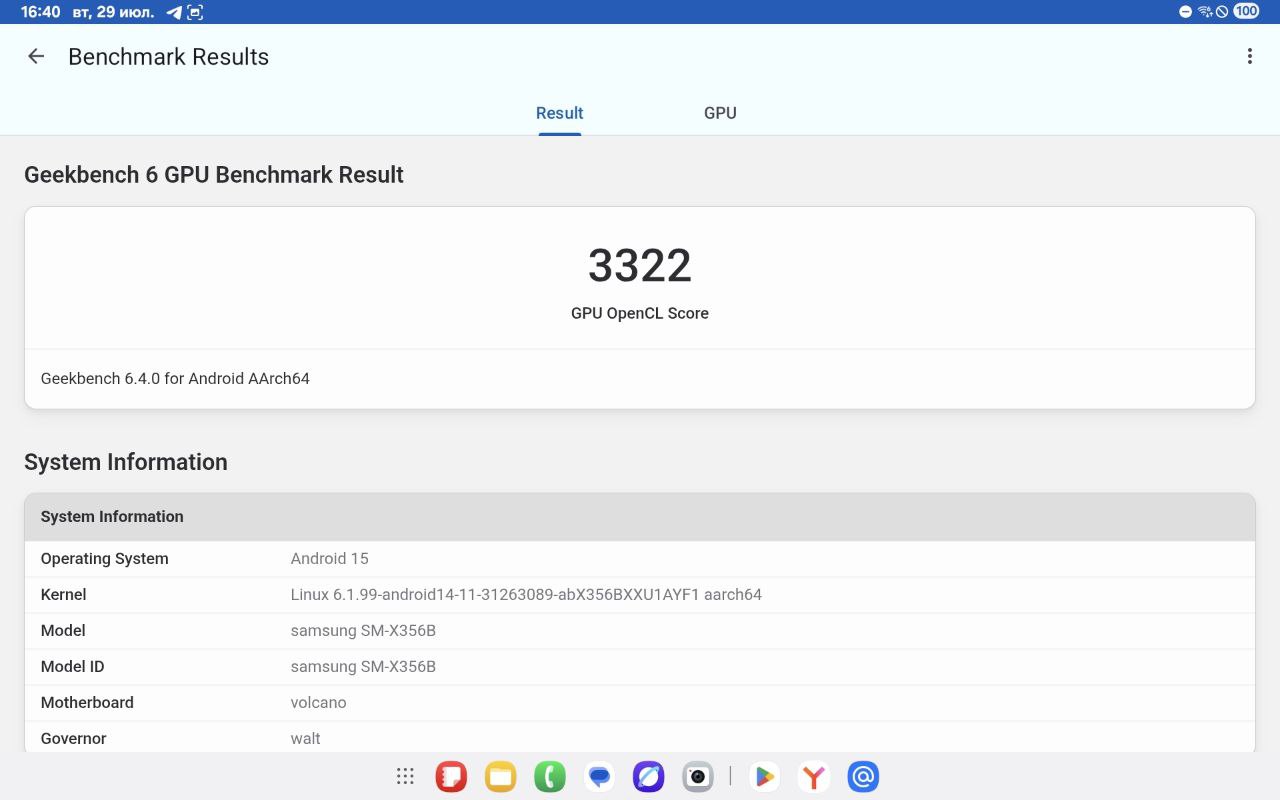Tap the Kernel information entry
The width and height of the screenshot is (1280, 800).
tap(526, 594)
